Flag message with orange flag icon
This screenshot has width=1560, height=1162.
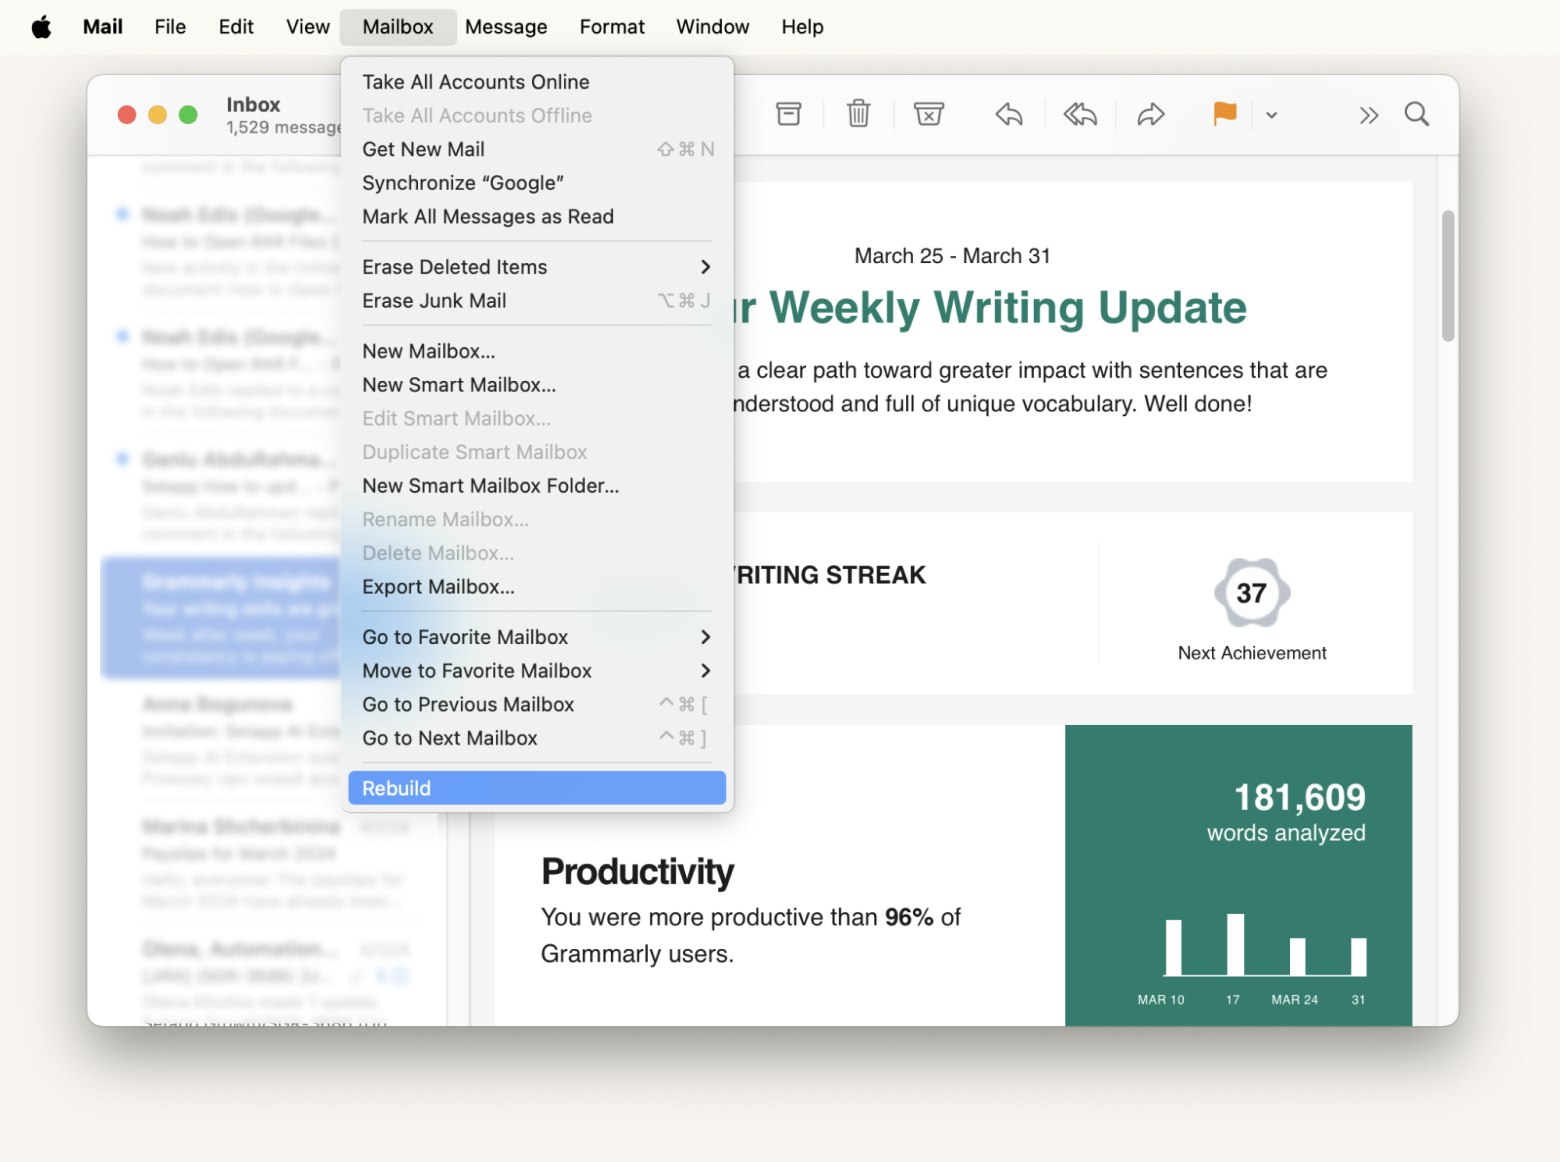(1224, 114)
